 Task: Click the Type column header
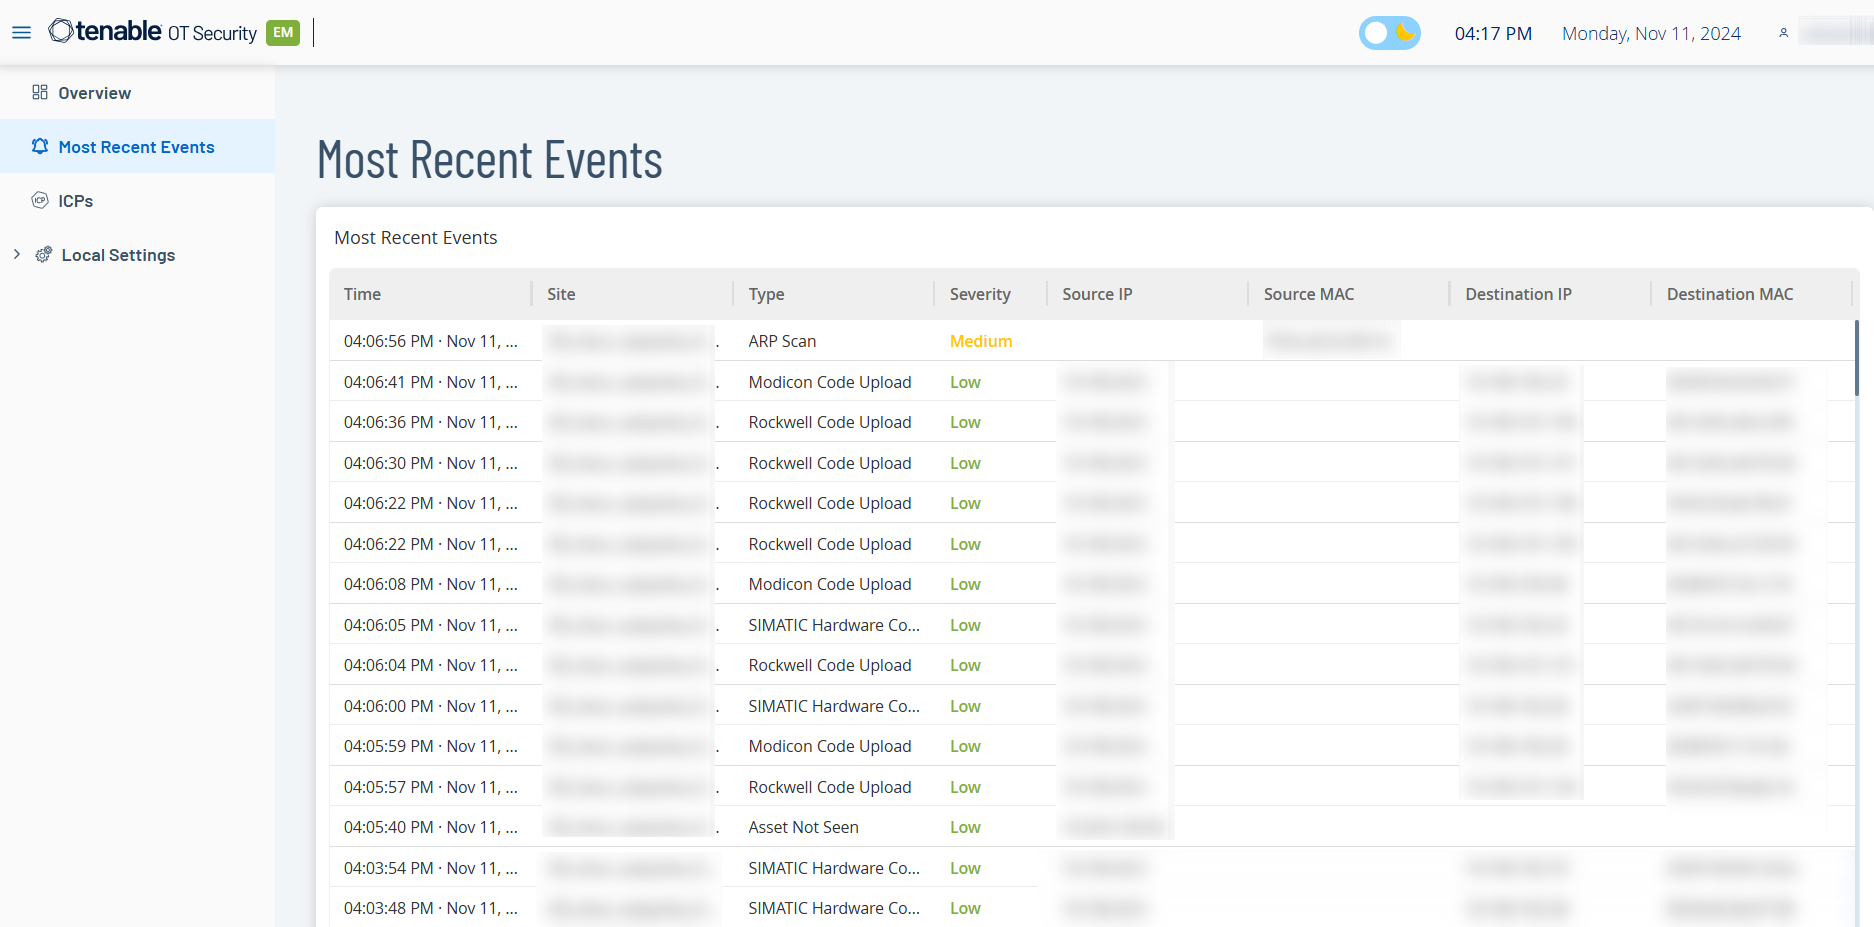click(766, 294)
